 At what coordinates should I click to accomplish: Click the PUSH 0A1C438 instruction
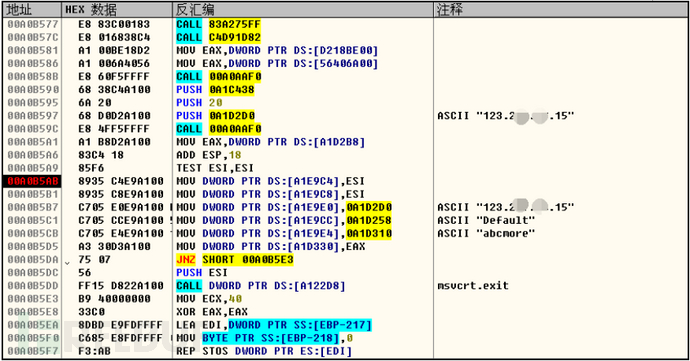coord(215,89)
